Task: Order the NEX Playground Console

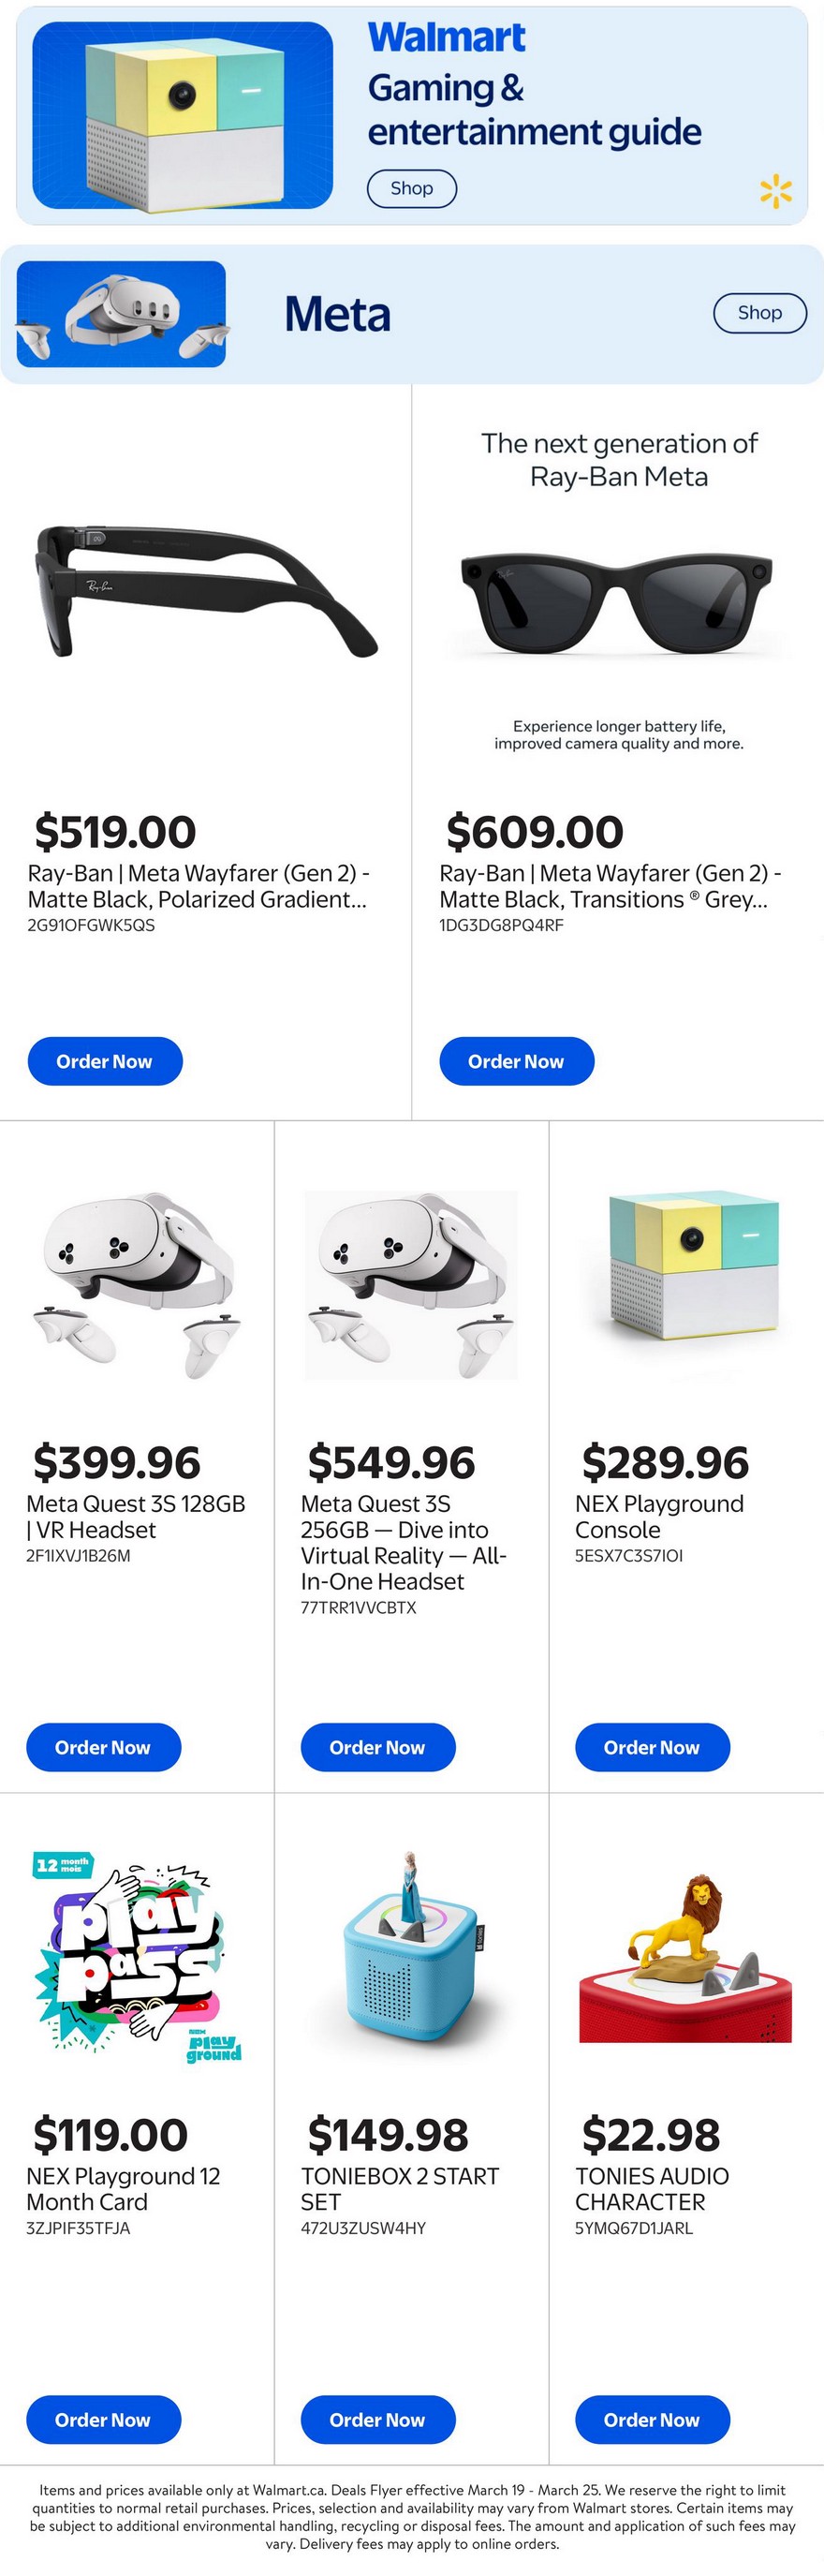Action: click(651, 1747)
